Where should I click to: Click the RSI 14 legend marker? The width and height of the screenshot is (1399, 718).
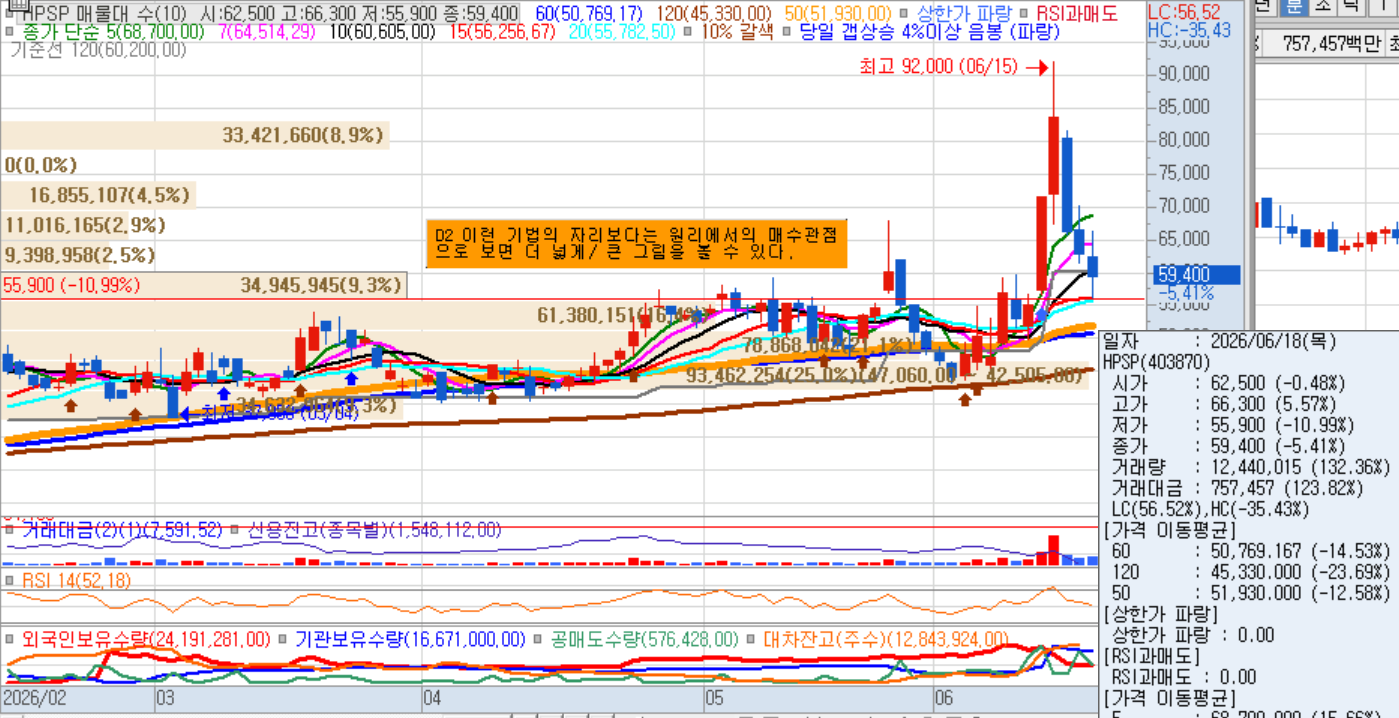(10, 580)
